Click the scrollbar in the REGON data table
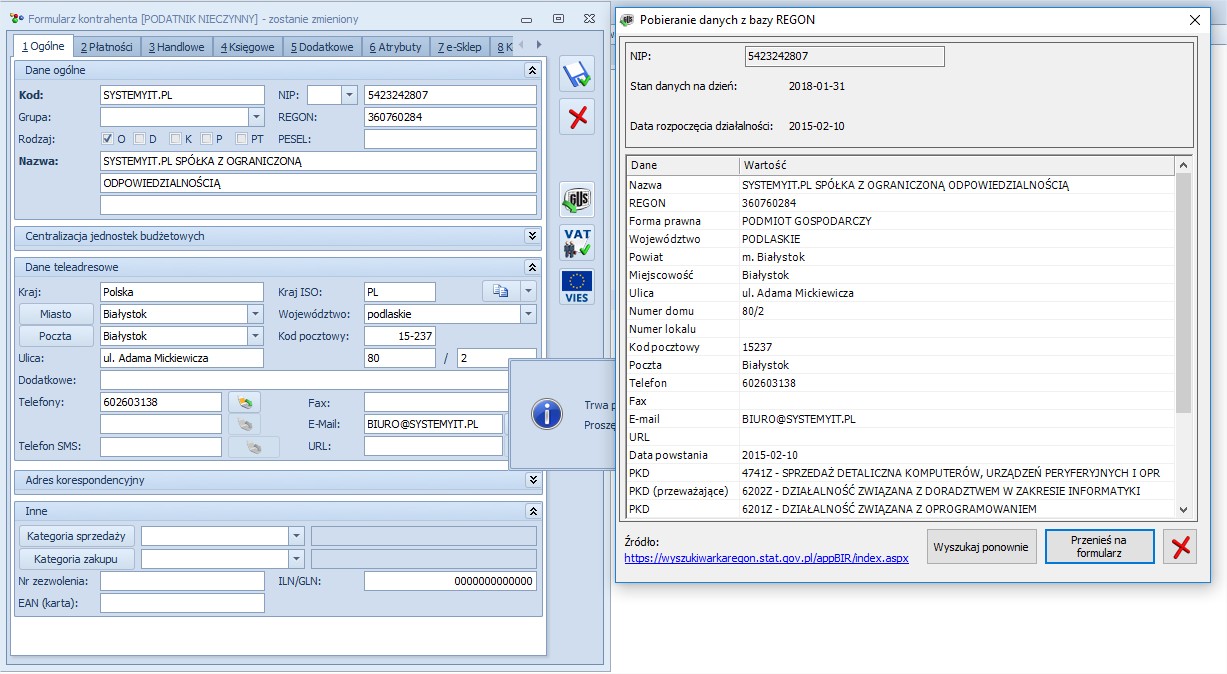 click(1183, 293)
